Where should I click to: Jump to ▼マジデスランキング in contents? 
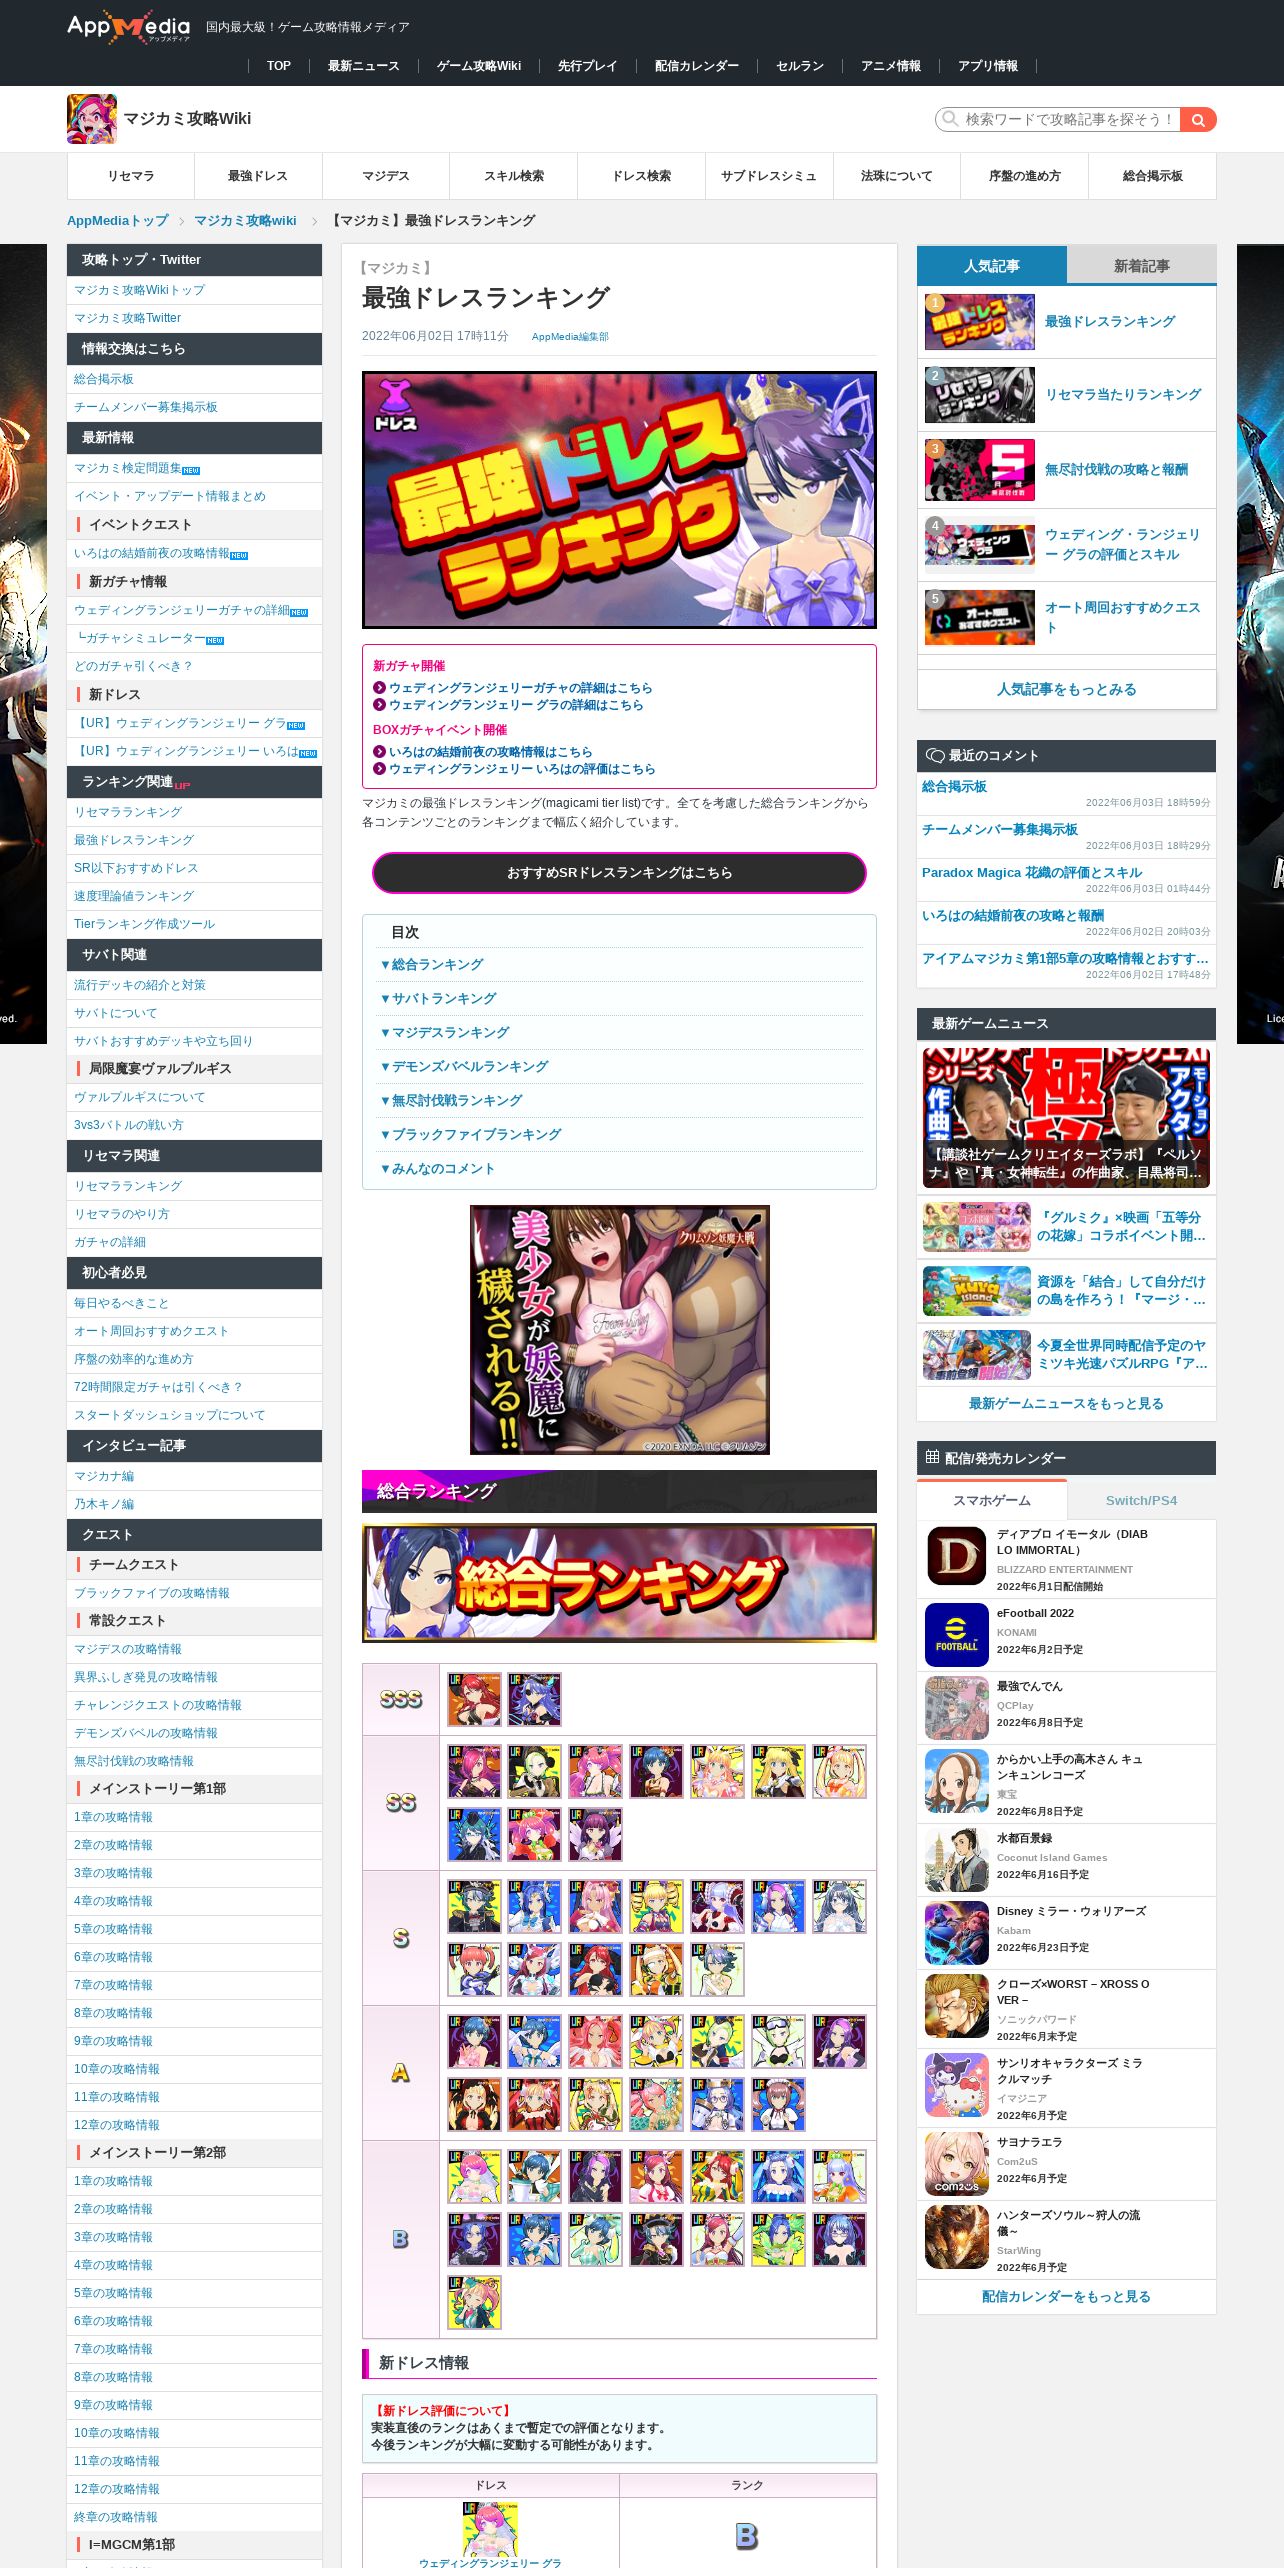click(445, 1032)
